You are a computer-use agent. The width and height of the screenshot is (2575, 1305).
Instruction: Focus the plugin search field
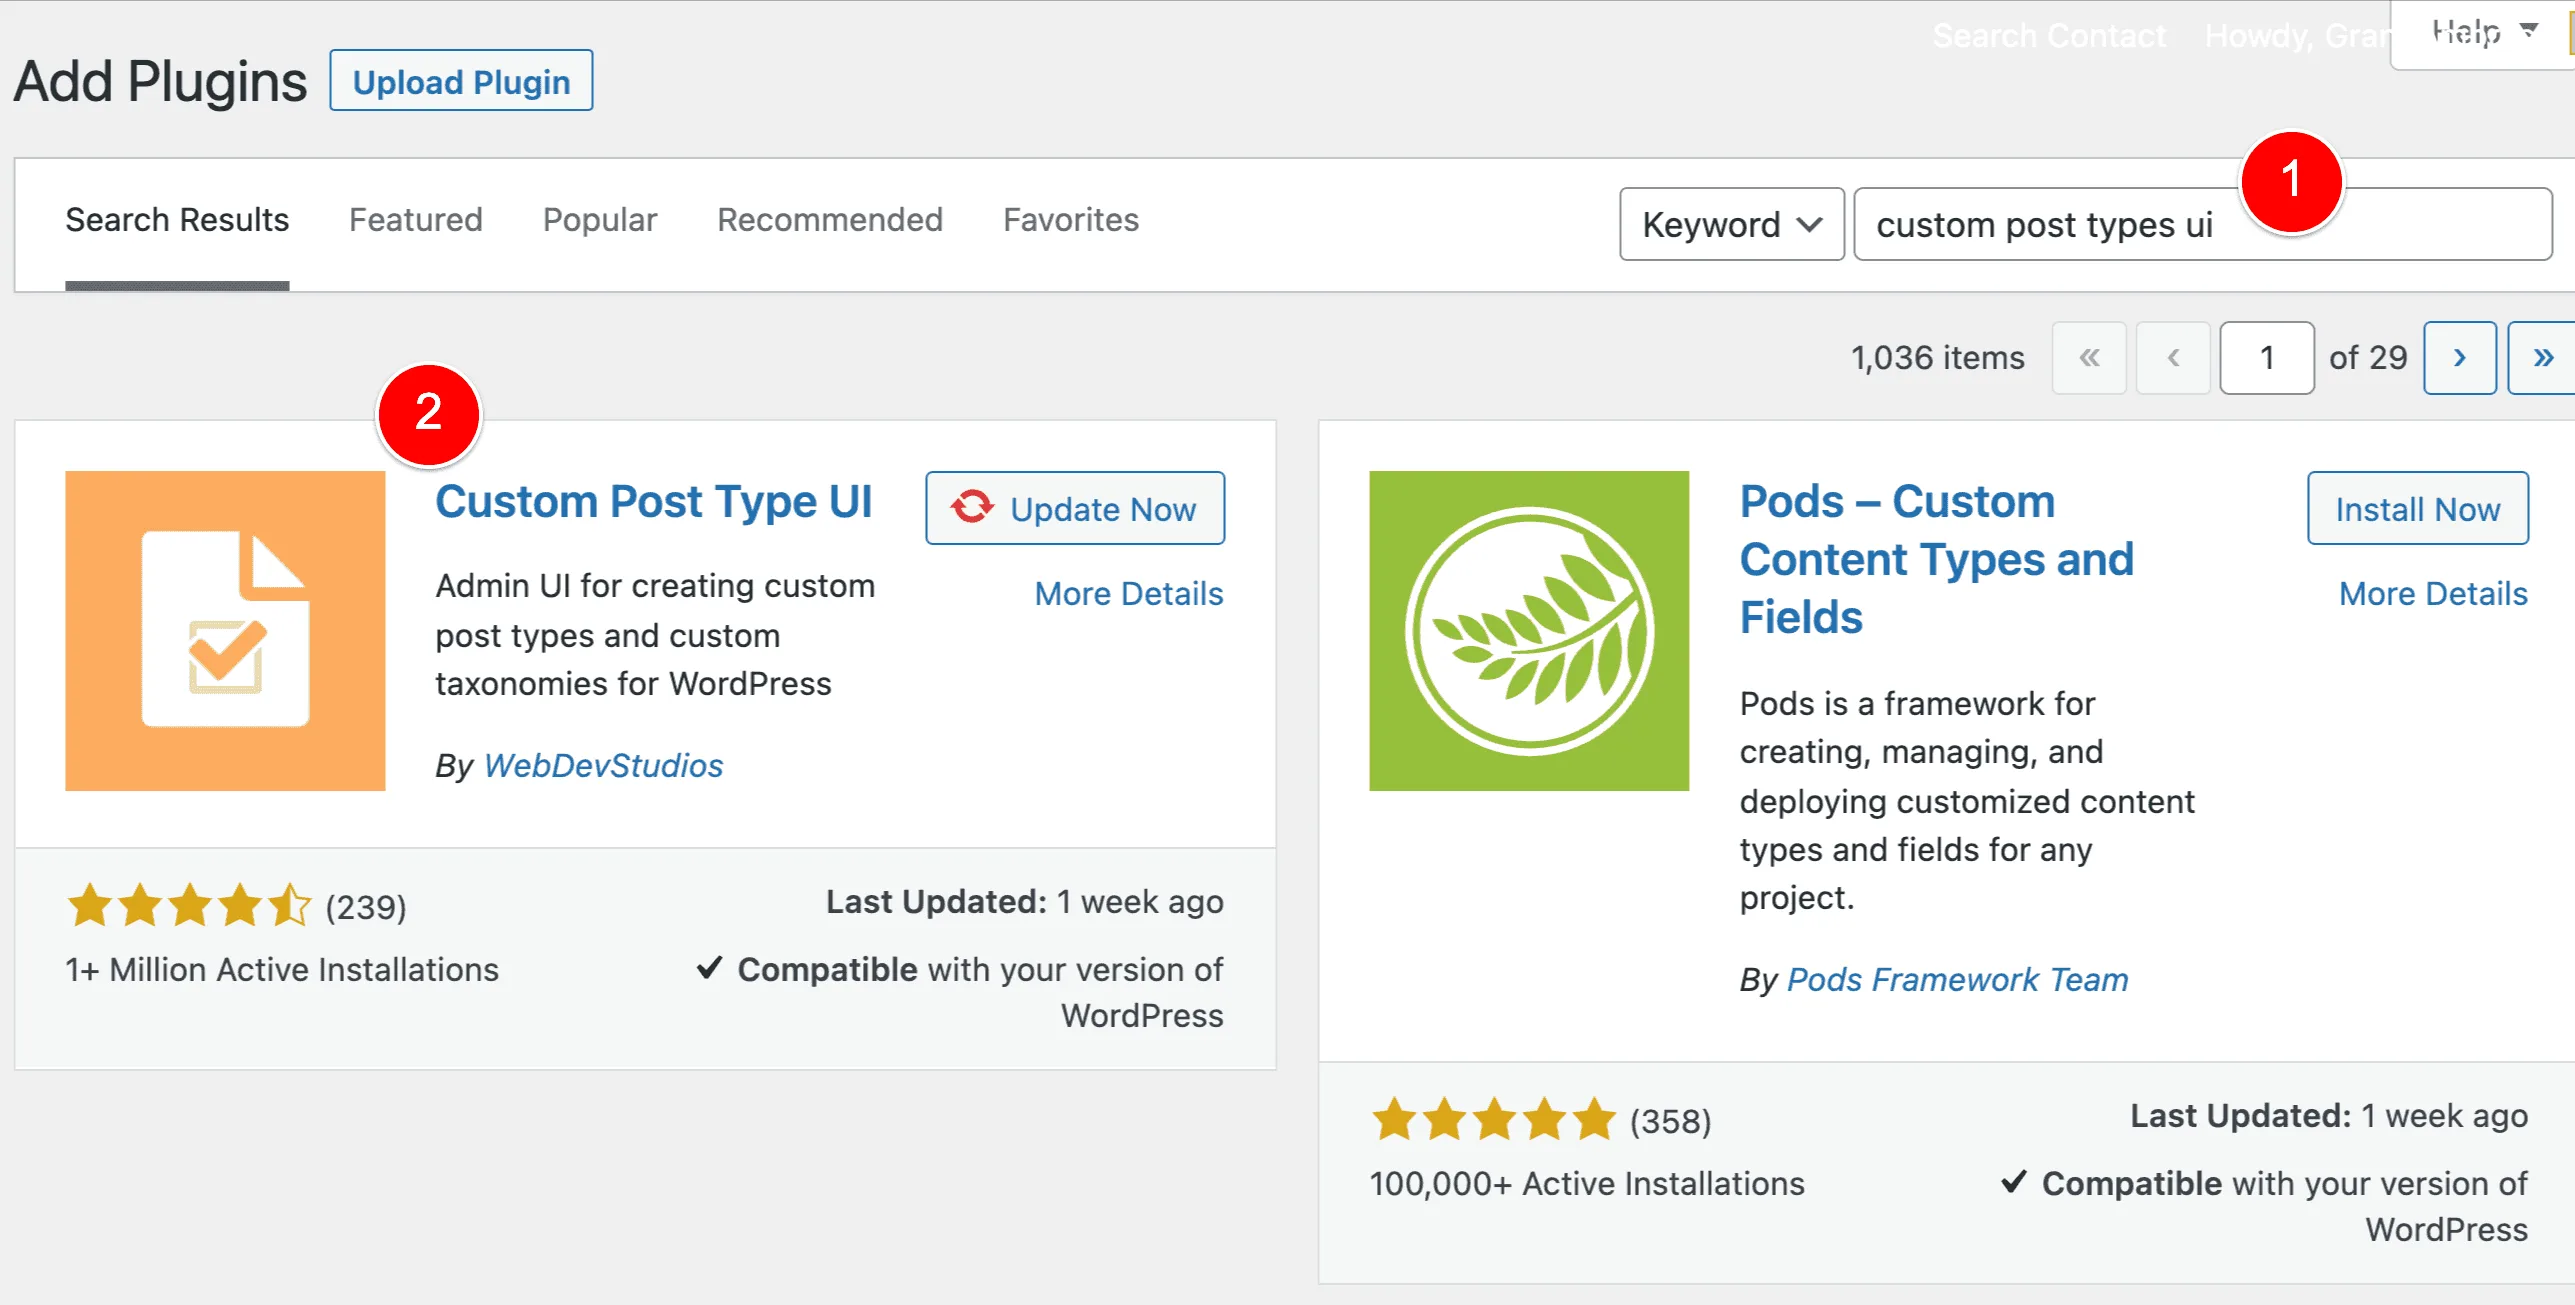click(2203, 224)
